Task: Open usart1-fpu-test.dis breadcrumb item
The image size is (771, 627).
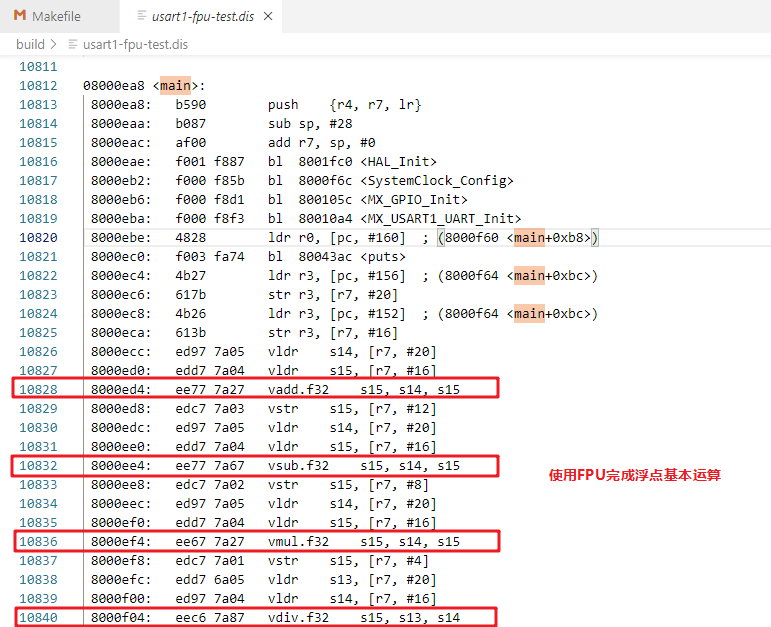Action: [x=135, y=44]
